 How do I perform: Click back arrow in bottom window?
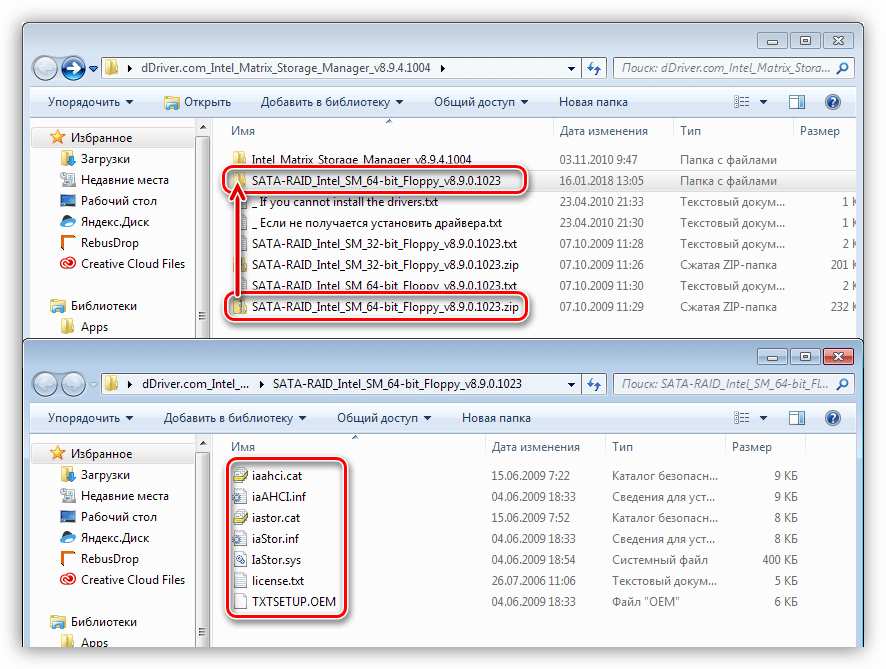coord(45,384)
